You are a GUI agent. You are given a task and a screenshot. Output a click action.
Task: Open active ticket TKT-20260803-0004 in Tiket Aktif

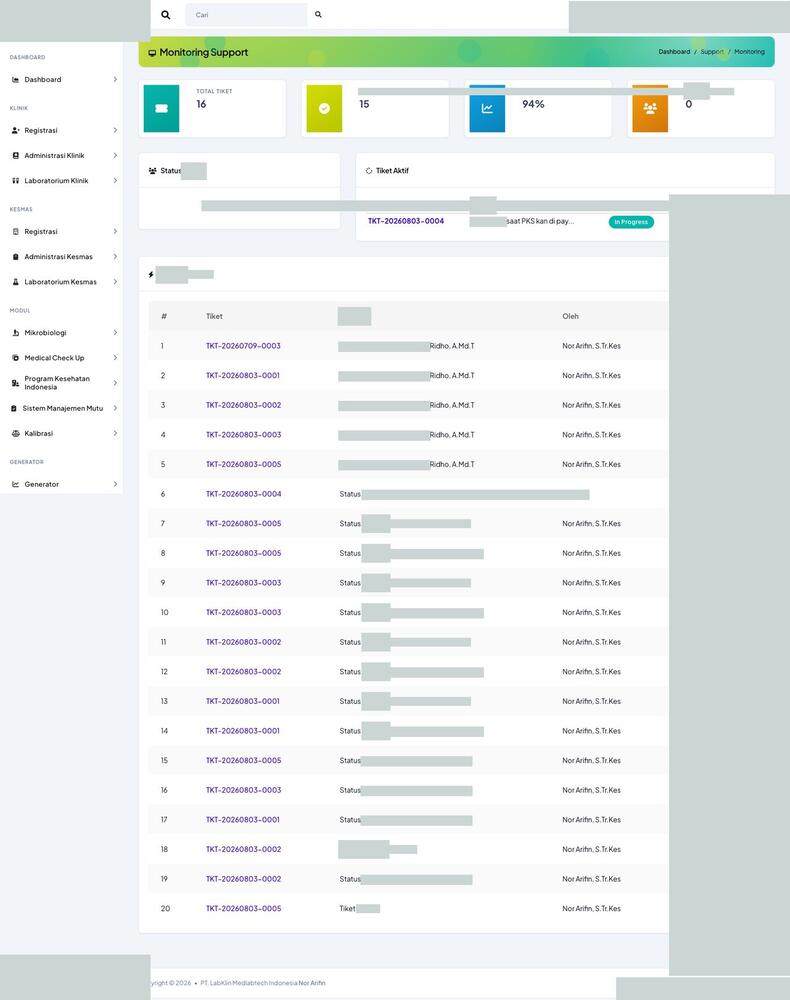click(x=406, y=221)
